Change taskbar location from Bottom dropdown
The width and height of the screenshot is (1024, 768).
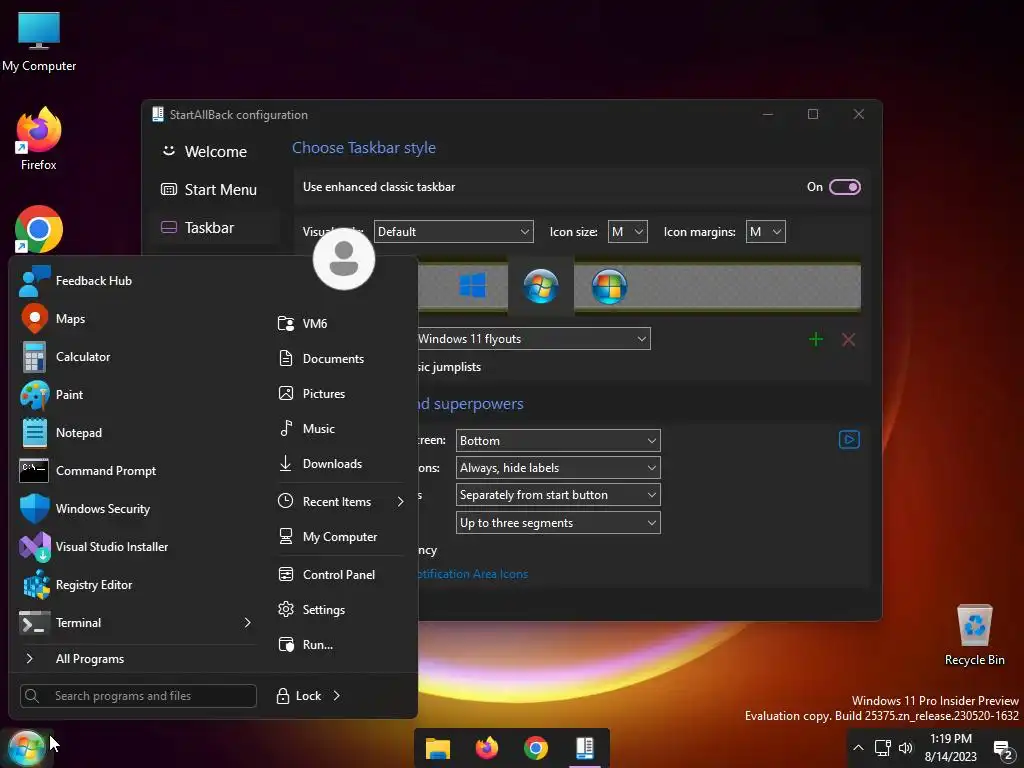558,441
